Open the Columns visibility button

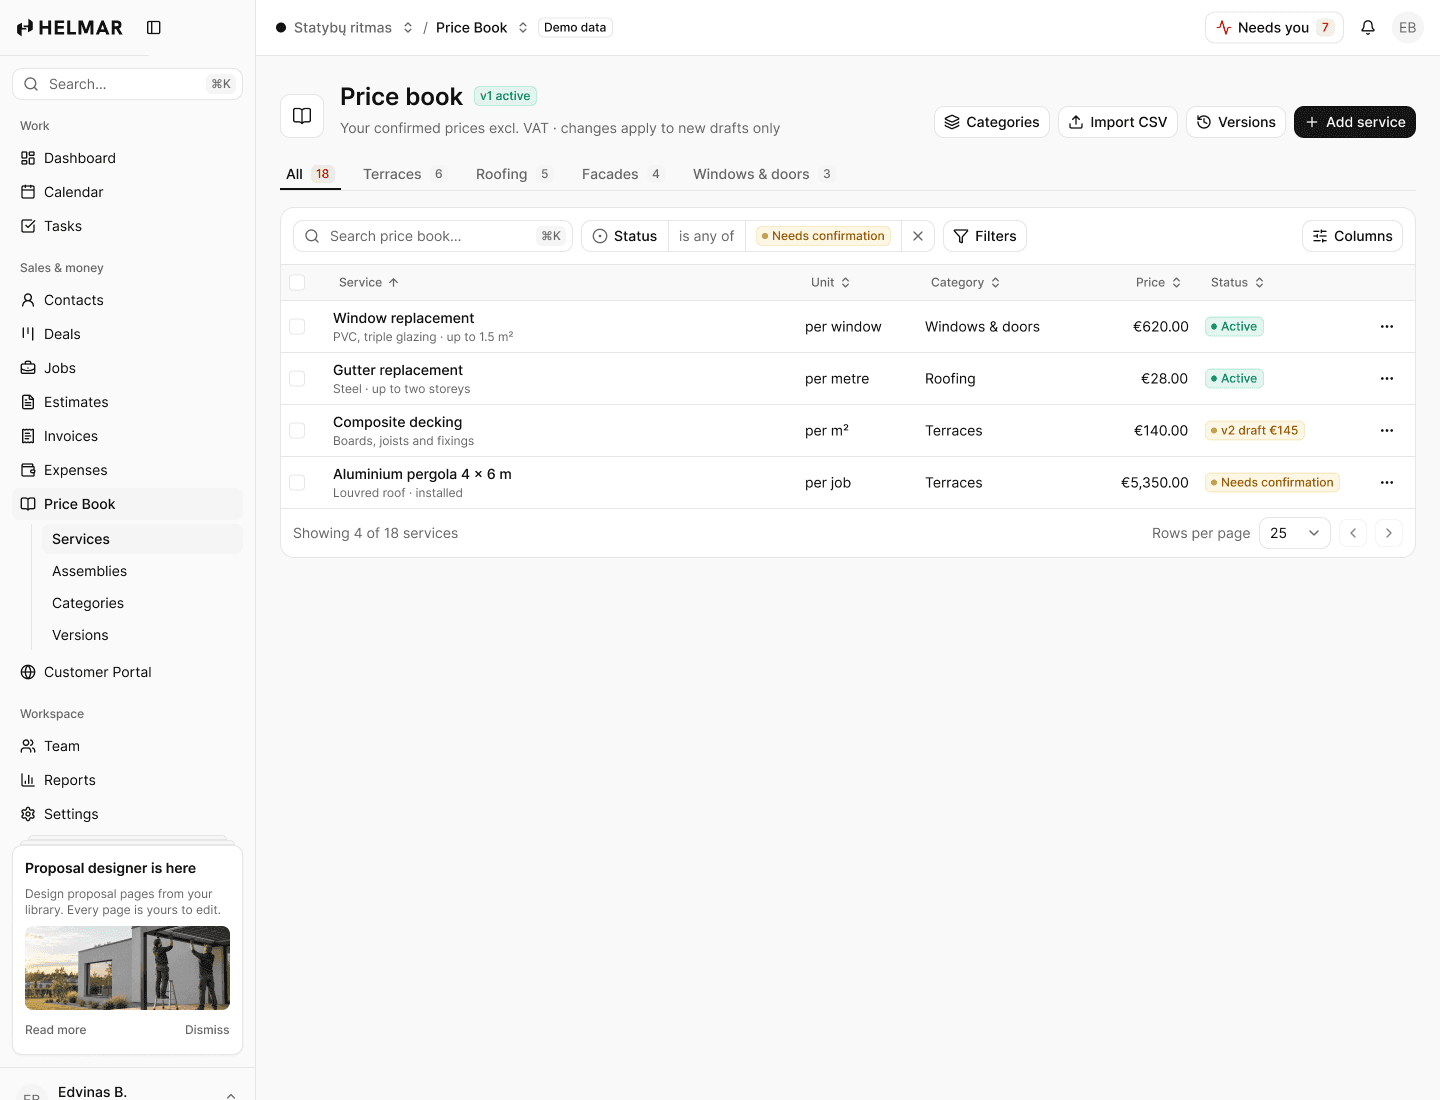[1352, 236]
